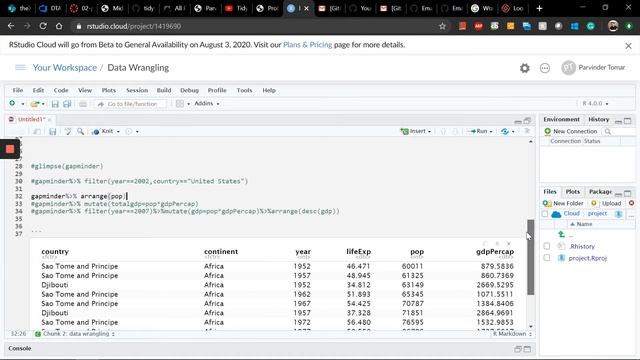Open the workspace panes grid icon
The image size is (640, 360).
[180, 104]
